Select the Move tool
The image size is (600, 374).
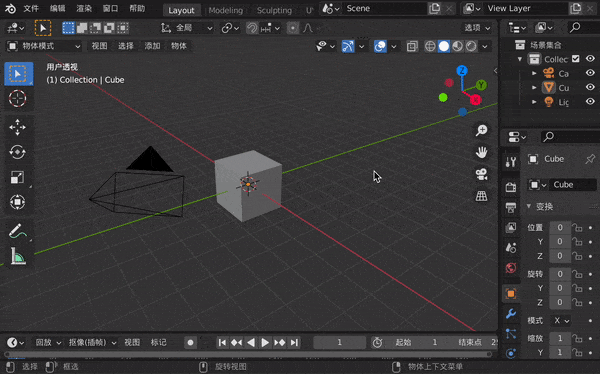[18, 127]
